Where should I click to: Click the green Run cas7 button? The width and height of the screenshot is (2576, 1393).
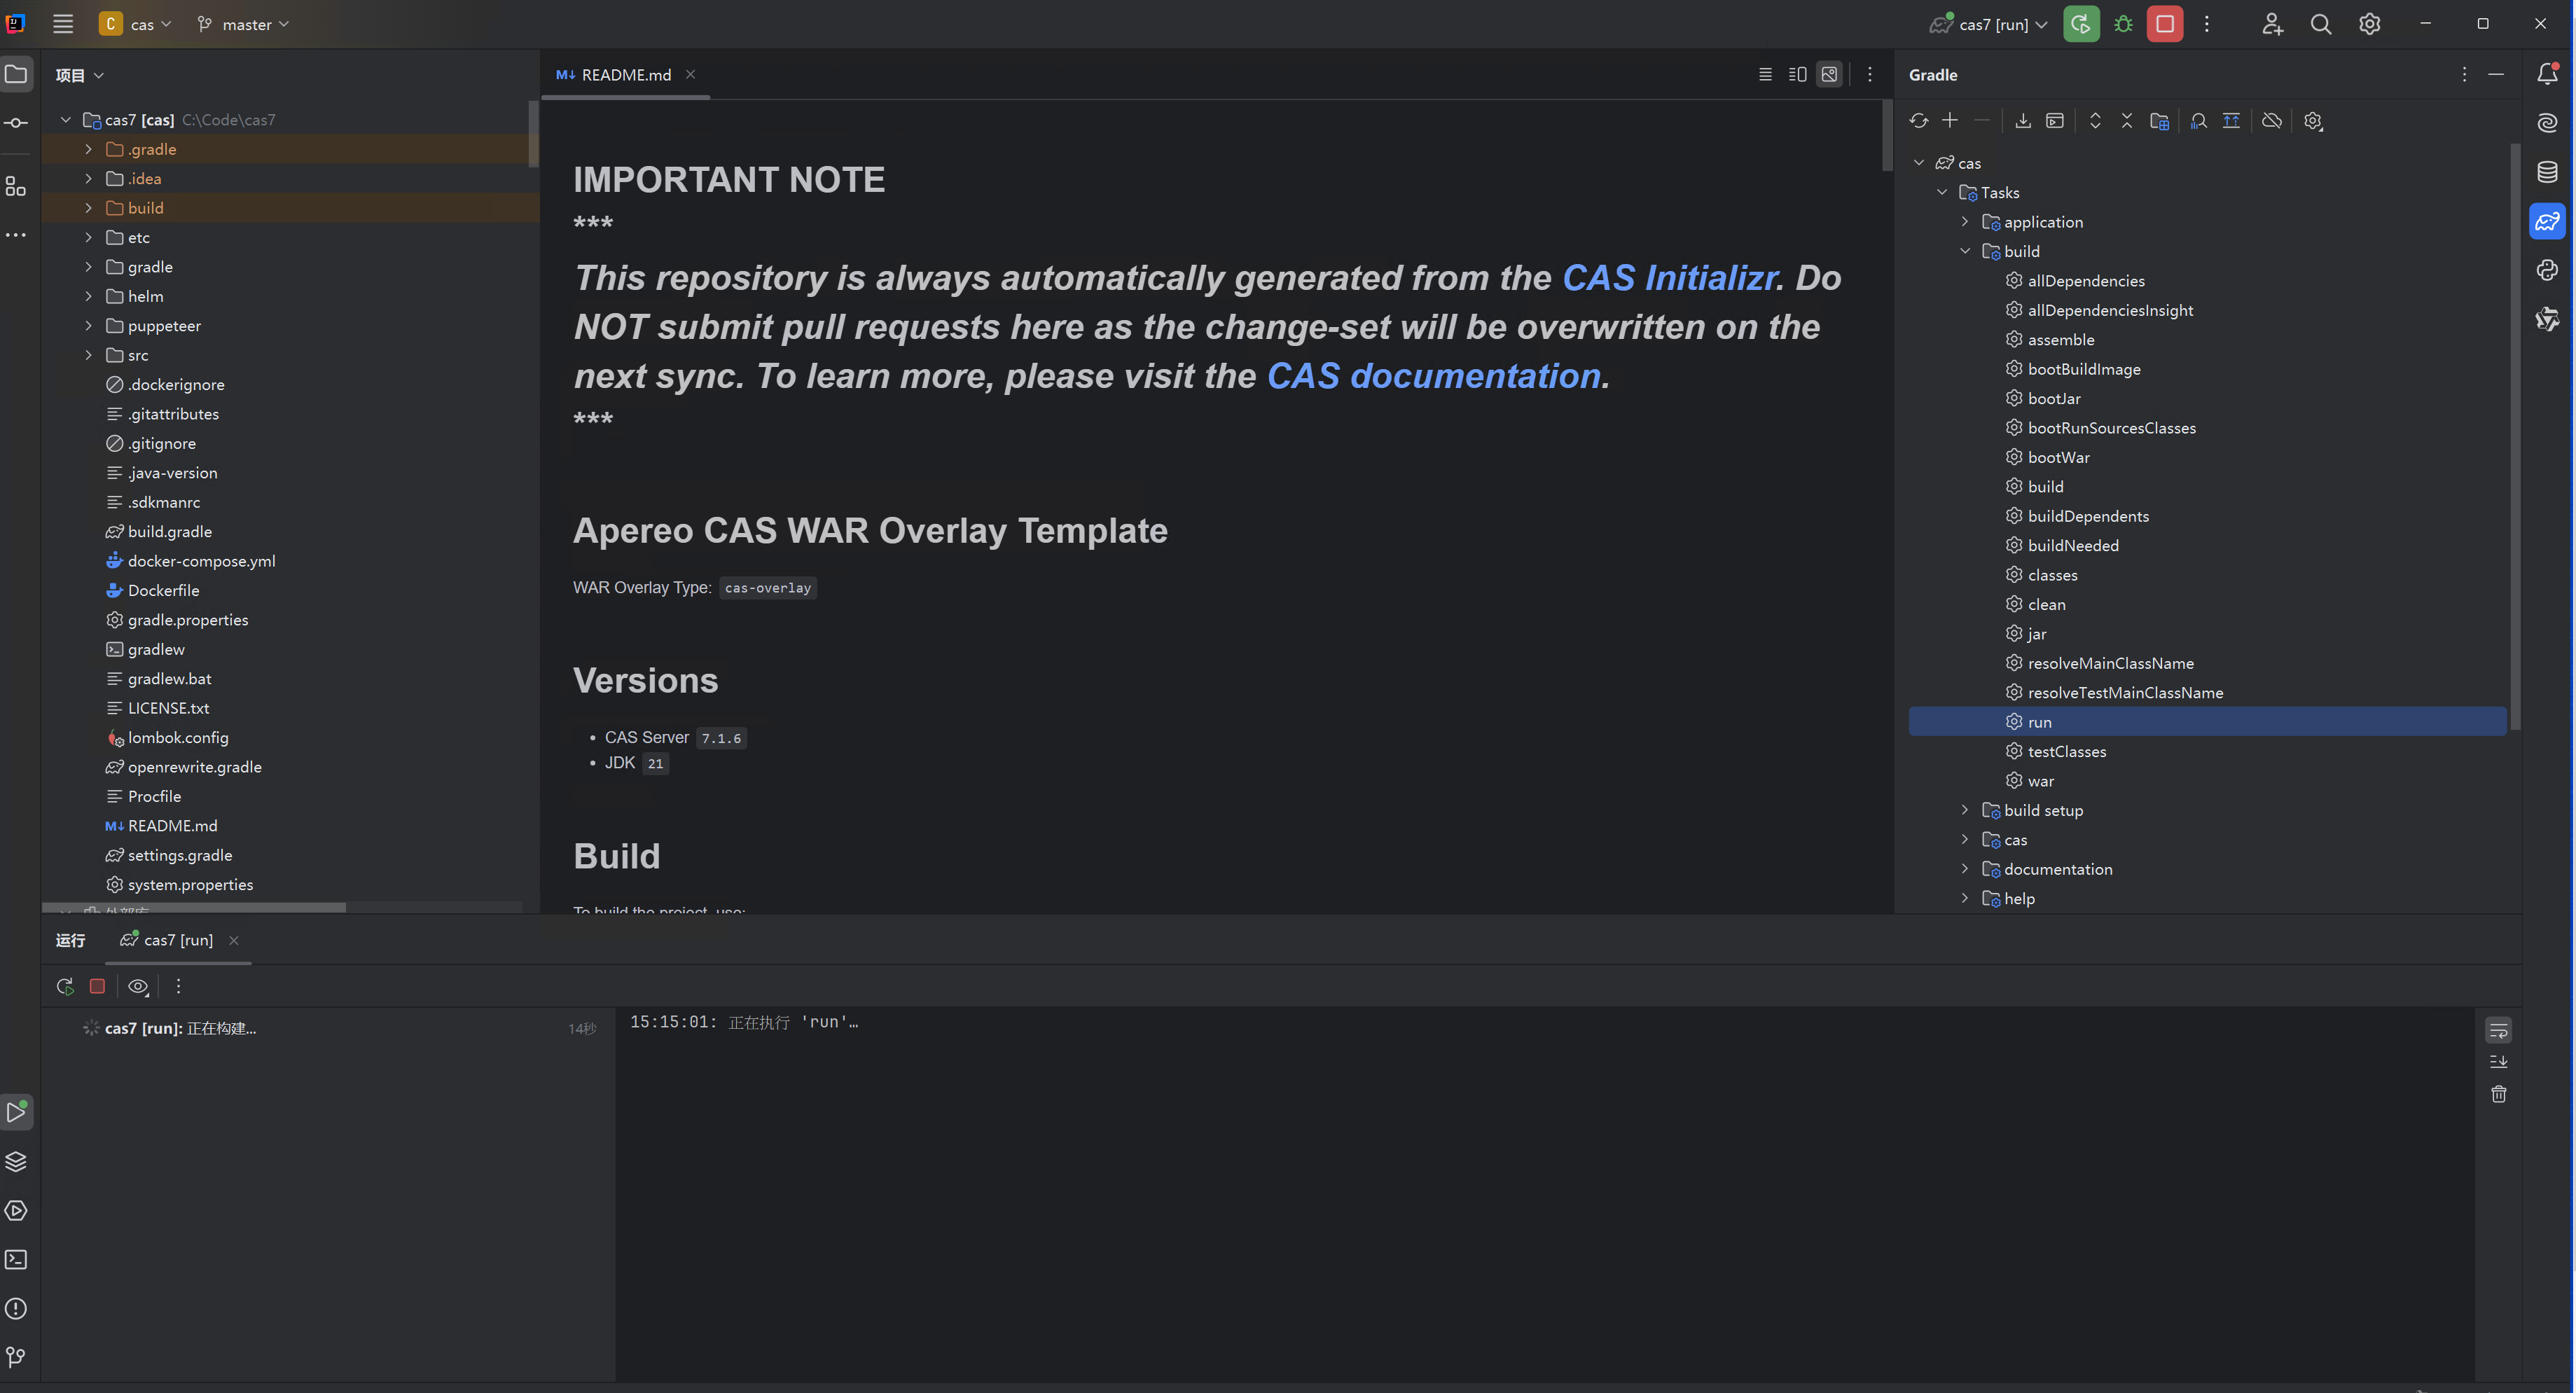[x=2081, y=24]
